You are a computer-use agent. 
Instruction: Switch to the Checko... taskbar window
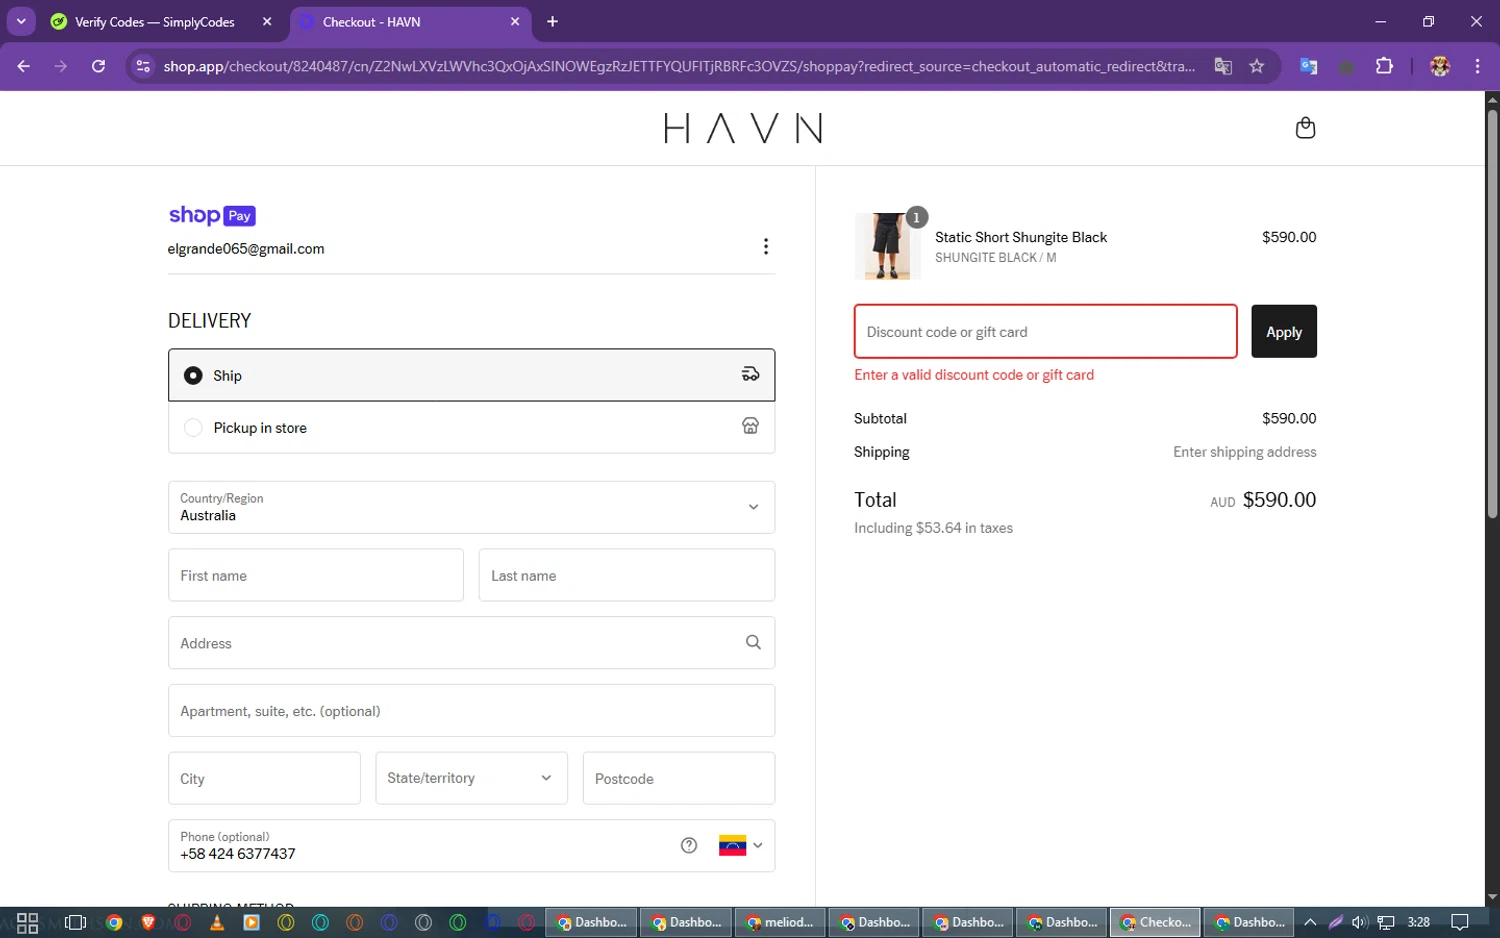1155,922
